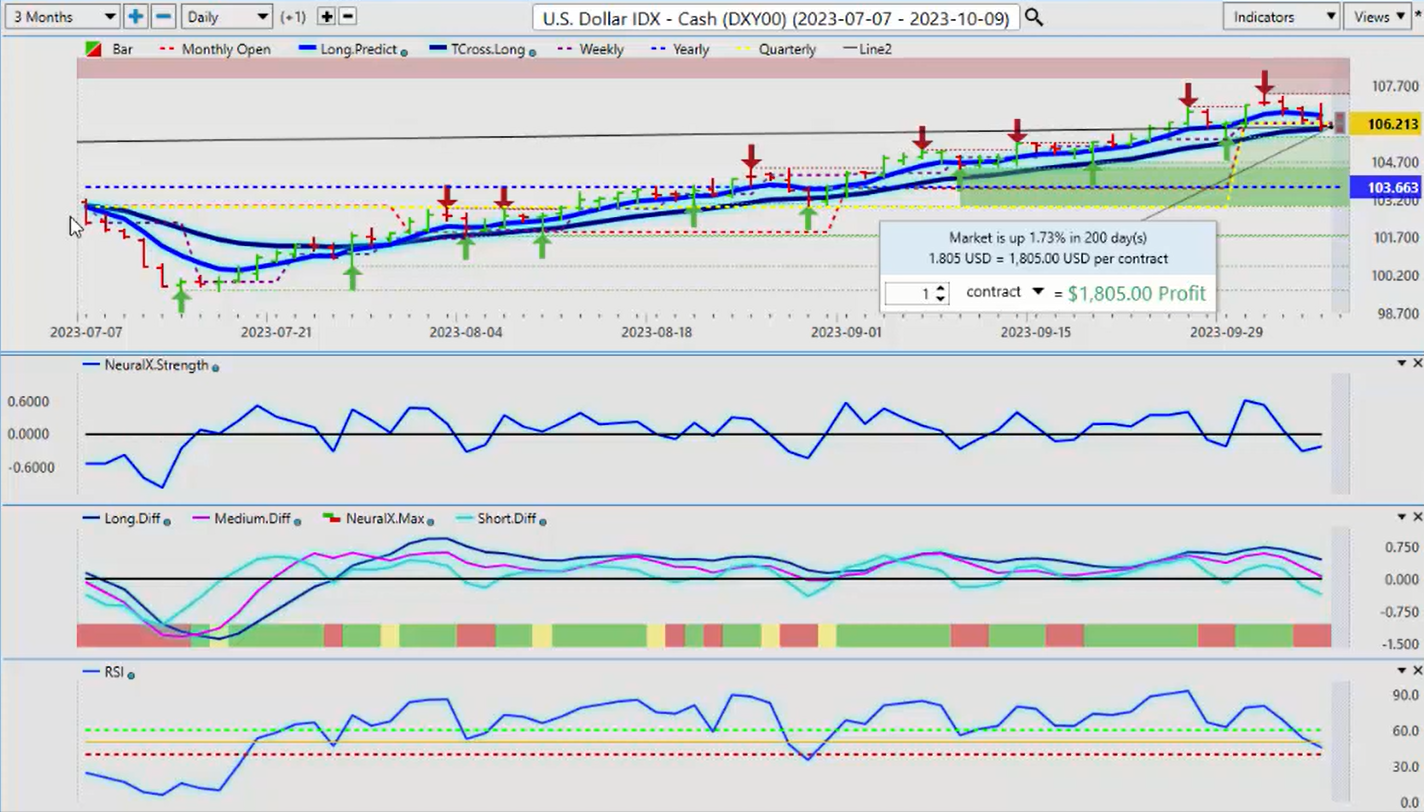Click the 2023-09-15 date axis label
The height and width of the screenshot is (812, 1424).
(x=1035, y=332)
